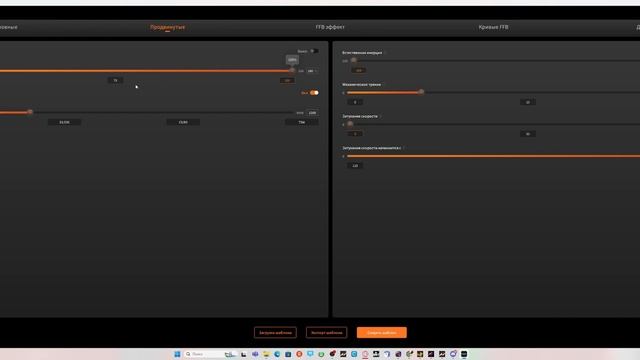Click the orange Создать шаблон button
Image resolution: width=640 pixels, height=360 pixels.
pyautogui.click(x=382, y=333)
